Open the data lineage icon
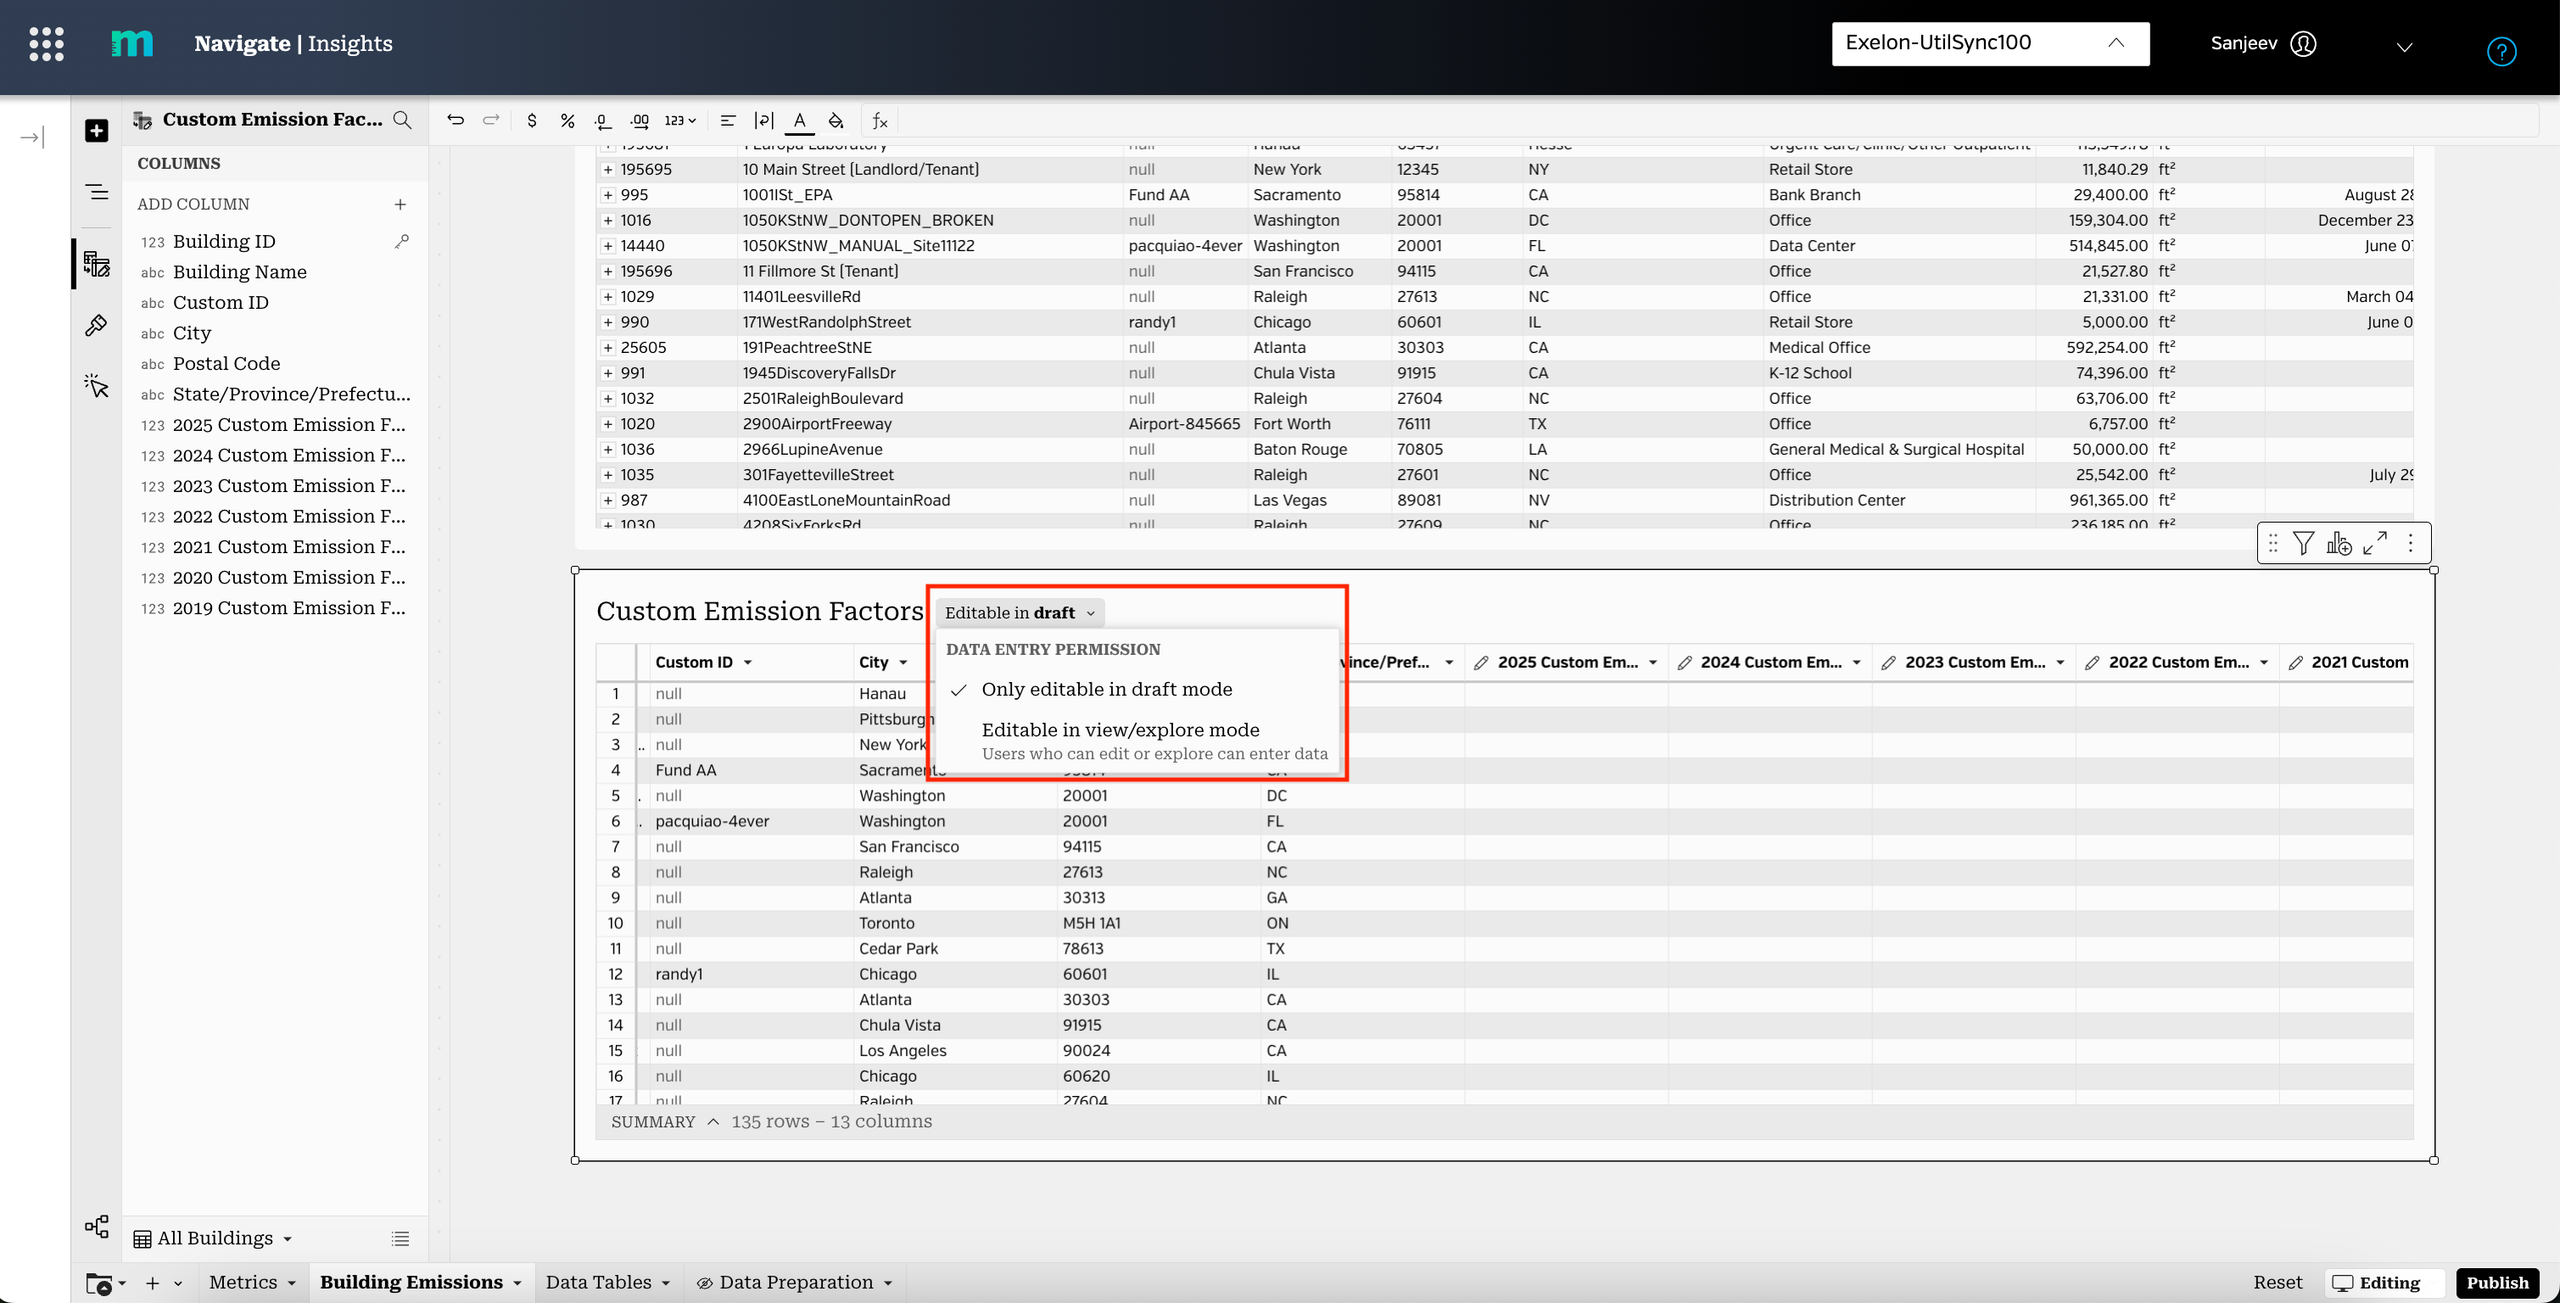This screenshot has height=1303, width=2560. [x=97, y=1227]
